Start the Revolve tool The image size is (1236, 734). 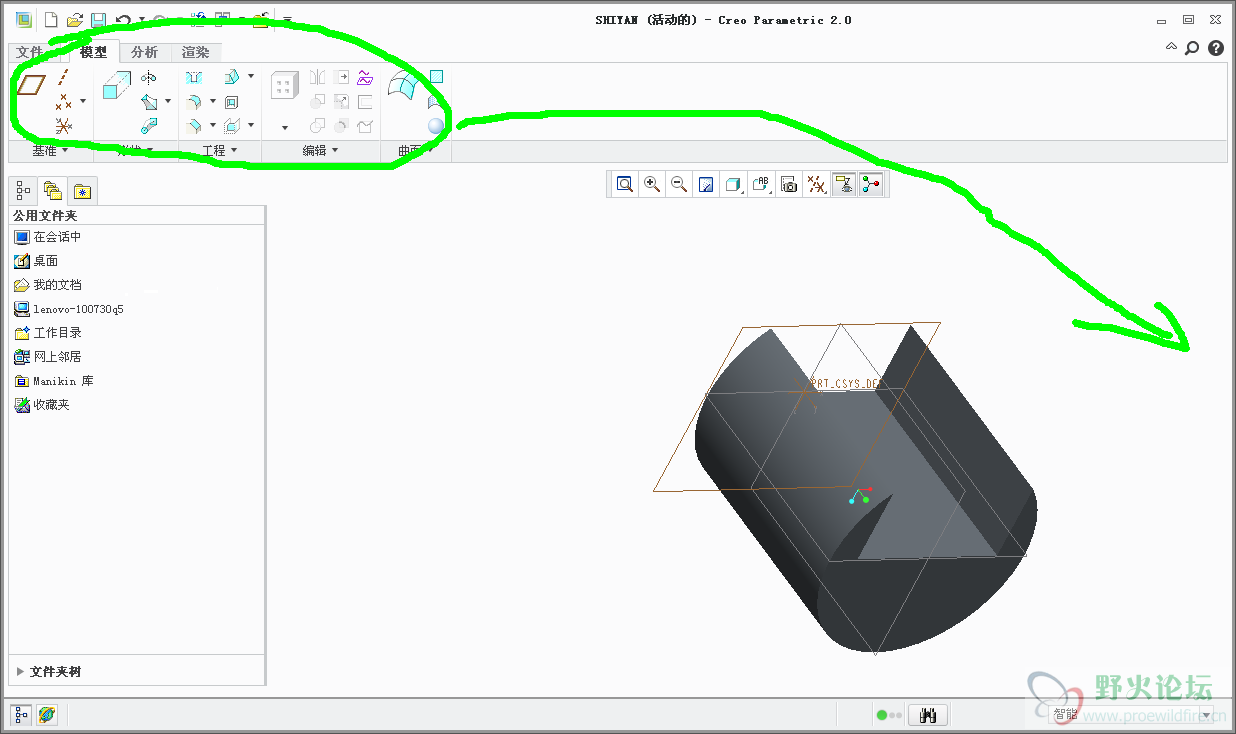coord(149,77)
